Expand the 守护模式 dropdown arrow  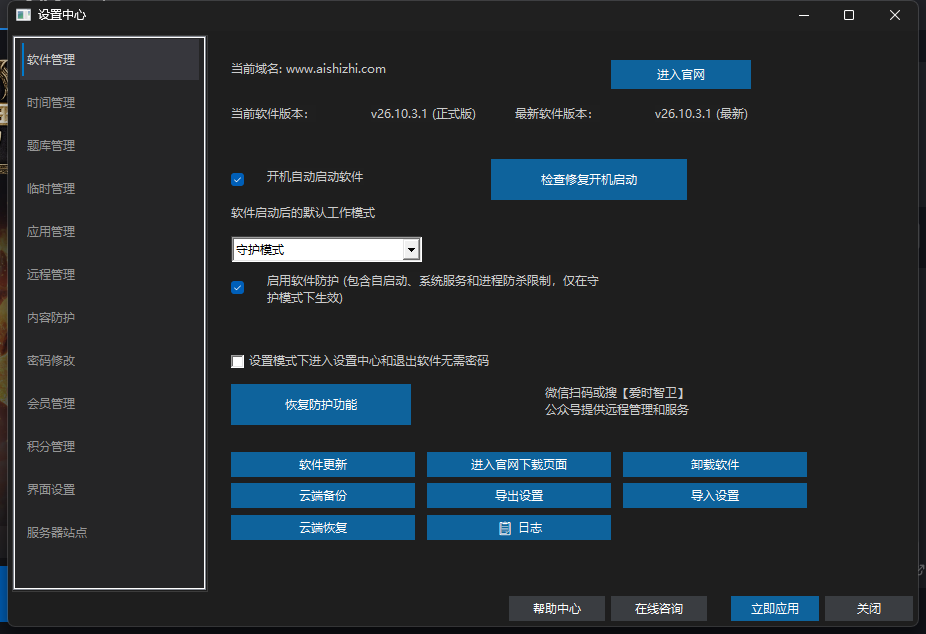point(411,250)
